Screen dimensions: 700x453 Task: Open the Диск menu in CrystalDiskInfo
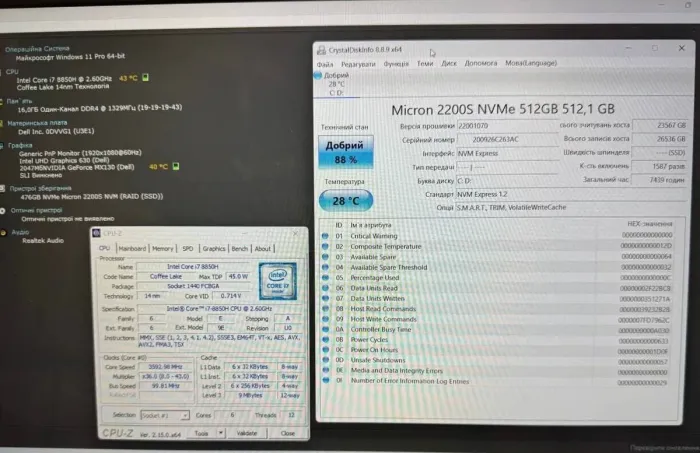pos(449,63)
